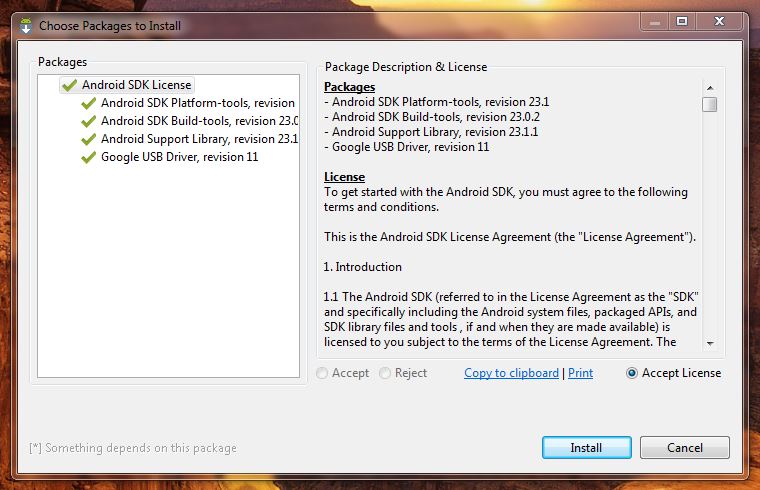Click checkmark icon next to Android SDK Build-tools
Image resolution: width=760 pixels, height=490 pixels.
point(89,121)
